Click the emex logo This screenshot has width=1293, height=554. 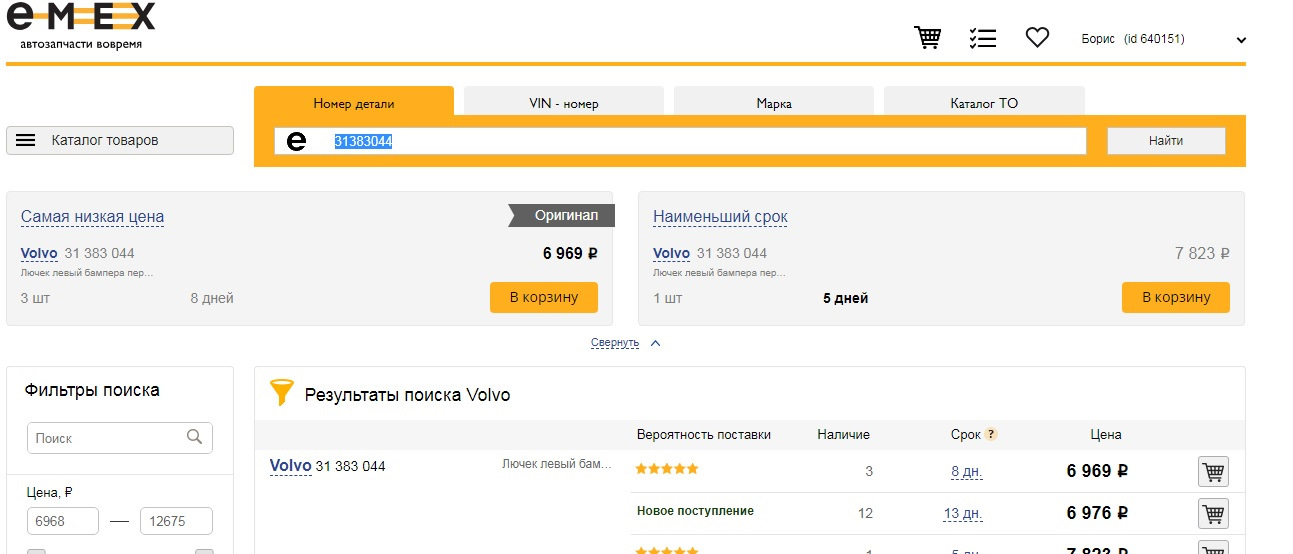pyautogui.click(x=81, y=25)
